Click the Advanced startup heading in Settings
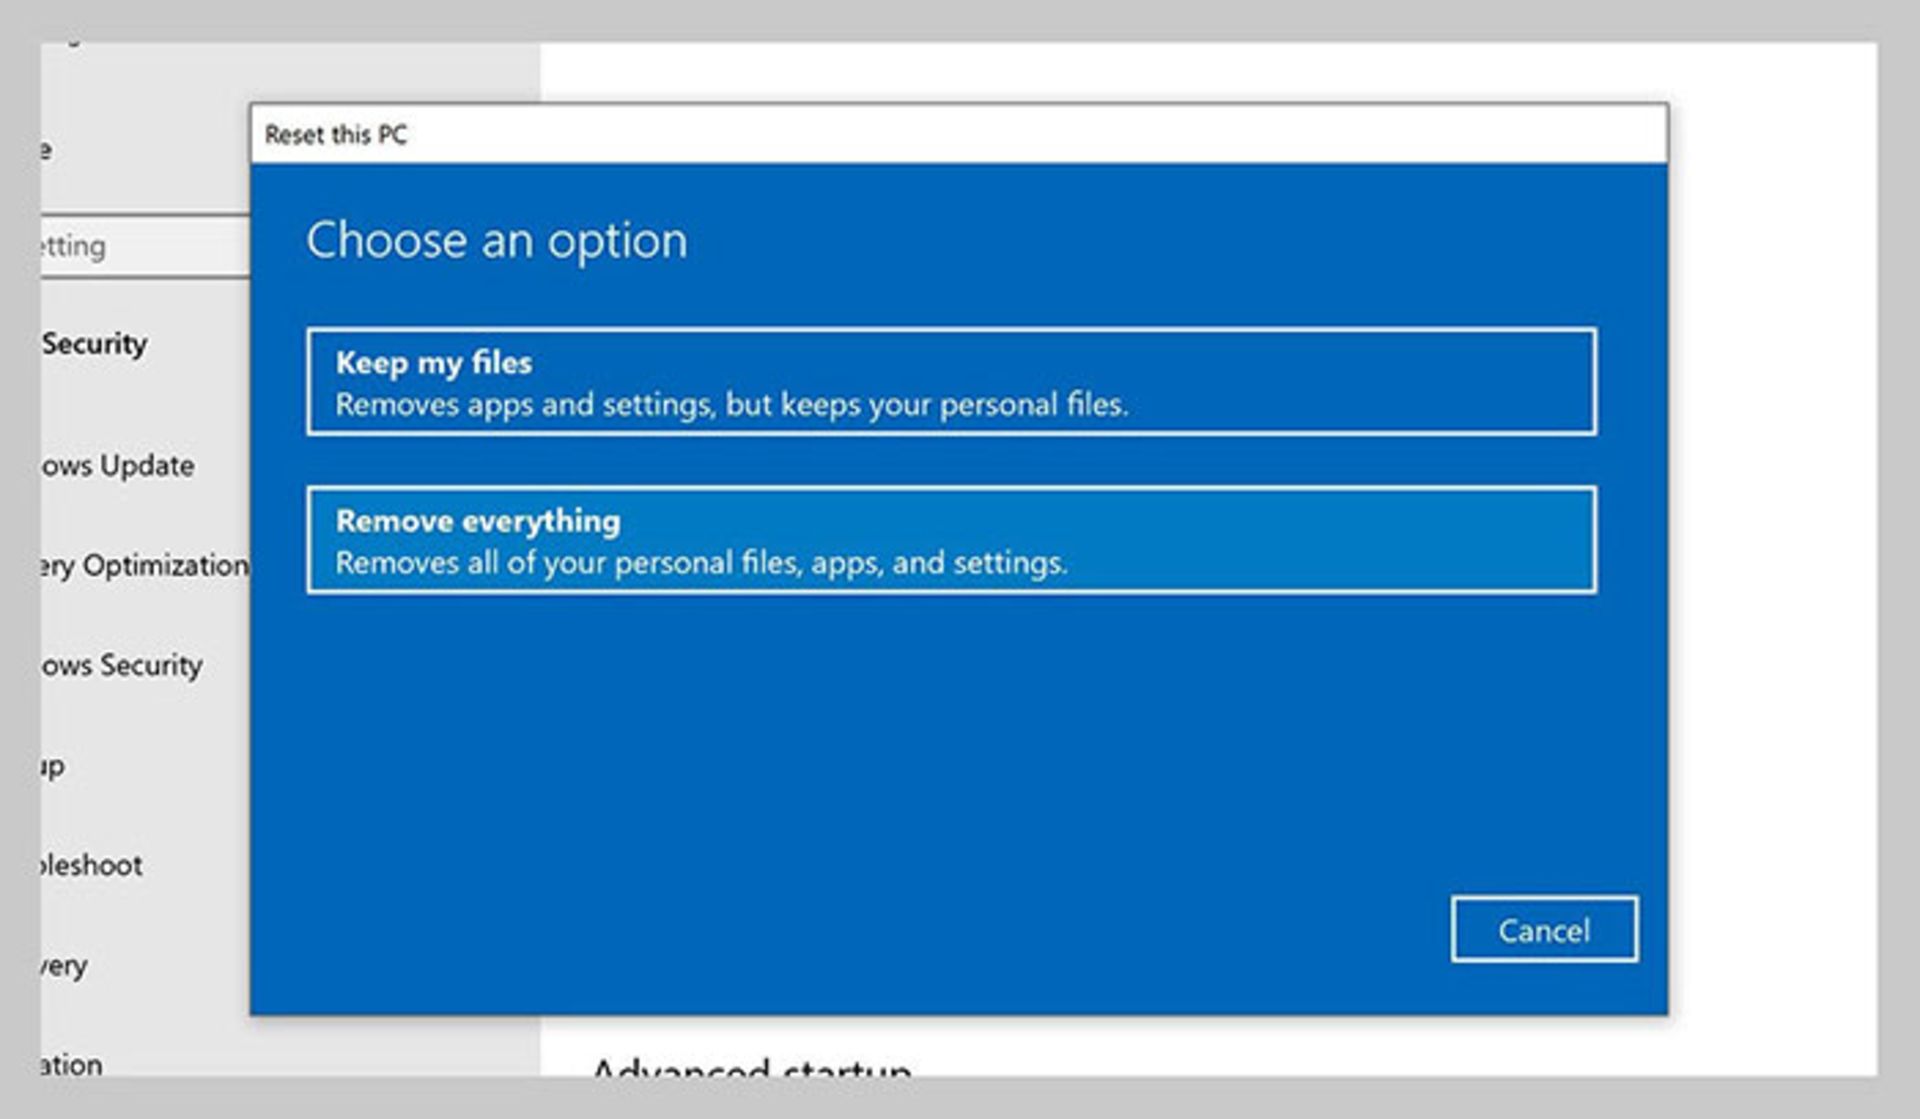1920x1119 pixels. click(x=751, y=1068)
